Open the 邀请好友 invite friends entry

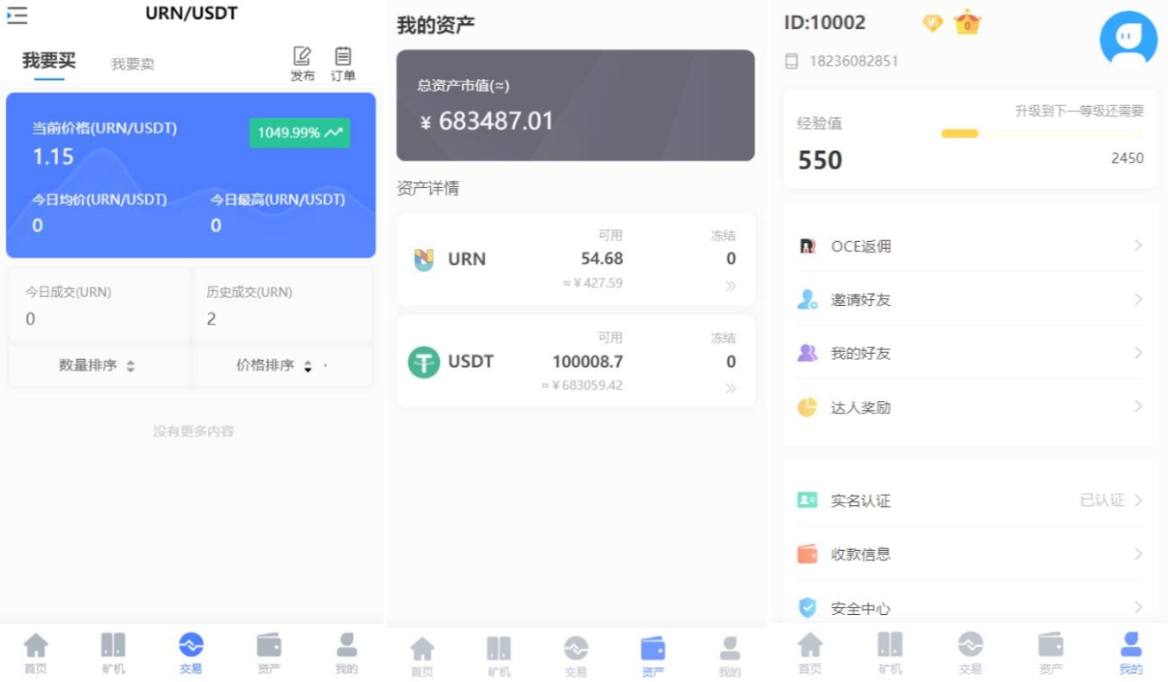click(x=970, y=299)
